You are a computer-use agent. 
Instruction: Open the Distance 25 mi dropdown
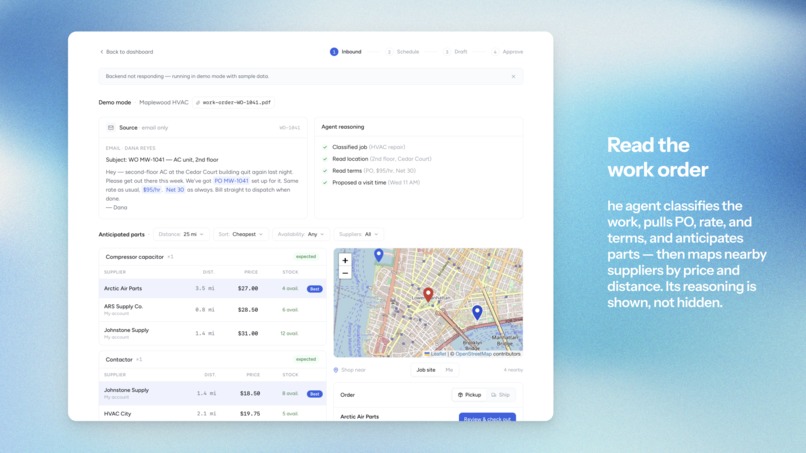(x=181, y=234)
